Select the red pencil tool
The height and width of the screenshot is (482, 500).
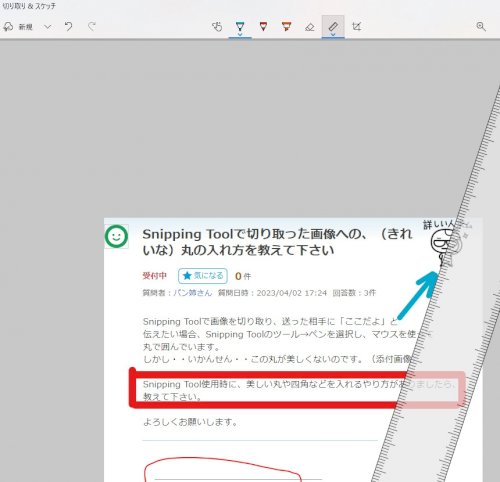pyautogui.click(x=263, y=26)
